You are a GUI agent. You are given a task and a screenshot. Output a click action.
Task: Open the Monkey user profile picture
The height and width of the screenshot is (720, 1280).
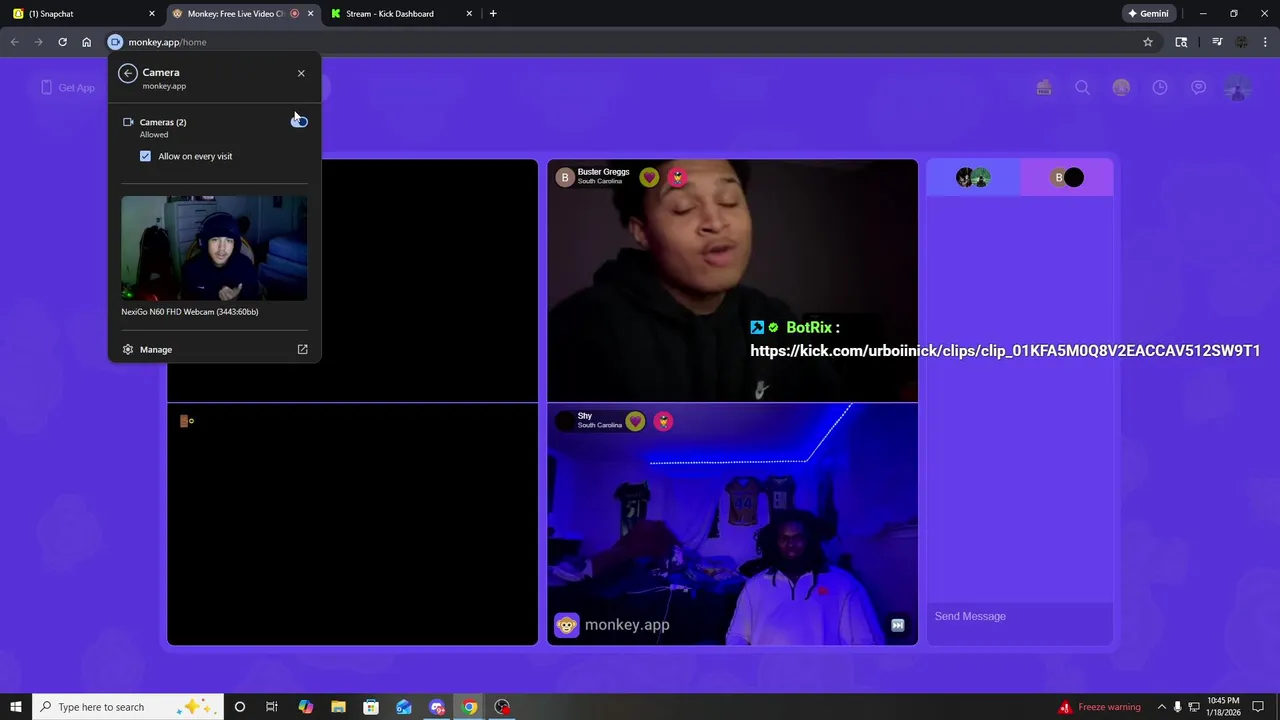point(1238,88)
